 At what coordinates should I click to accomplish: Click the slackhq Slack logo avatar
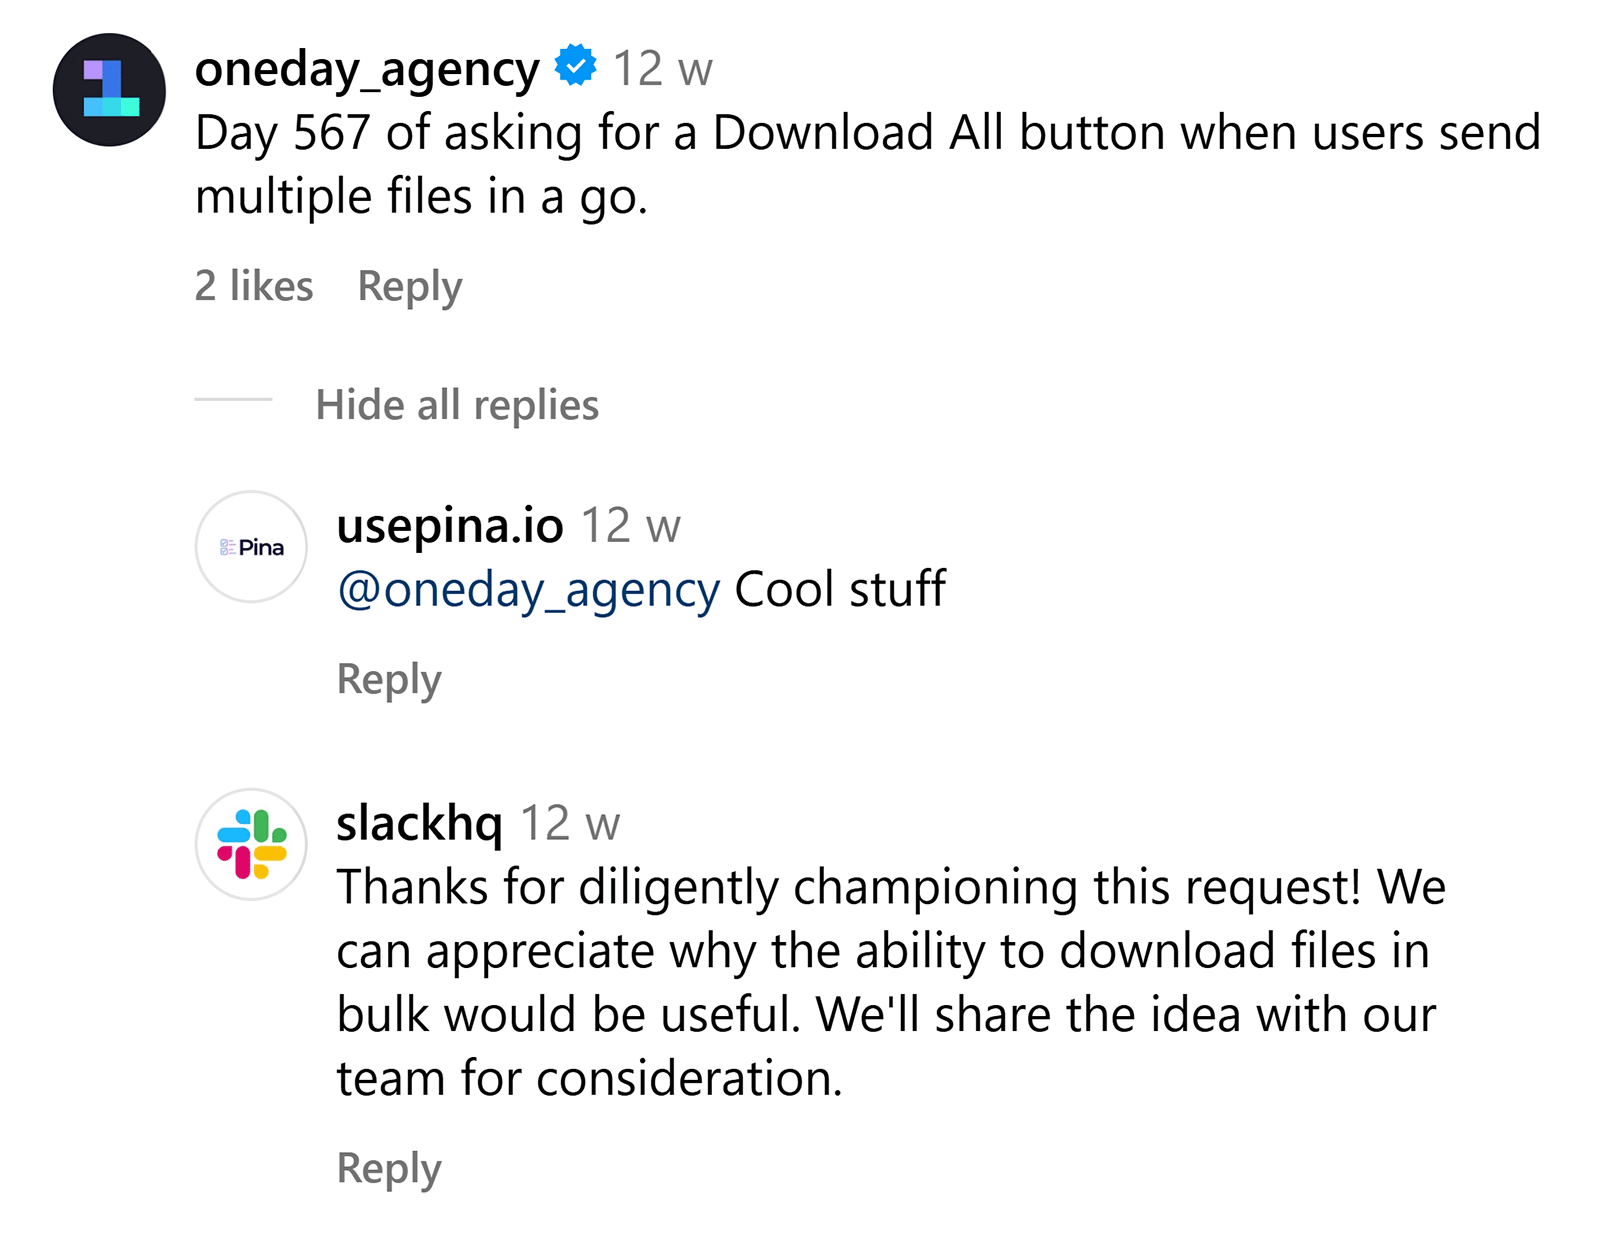251,843
